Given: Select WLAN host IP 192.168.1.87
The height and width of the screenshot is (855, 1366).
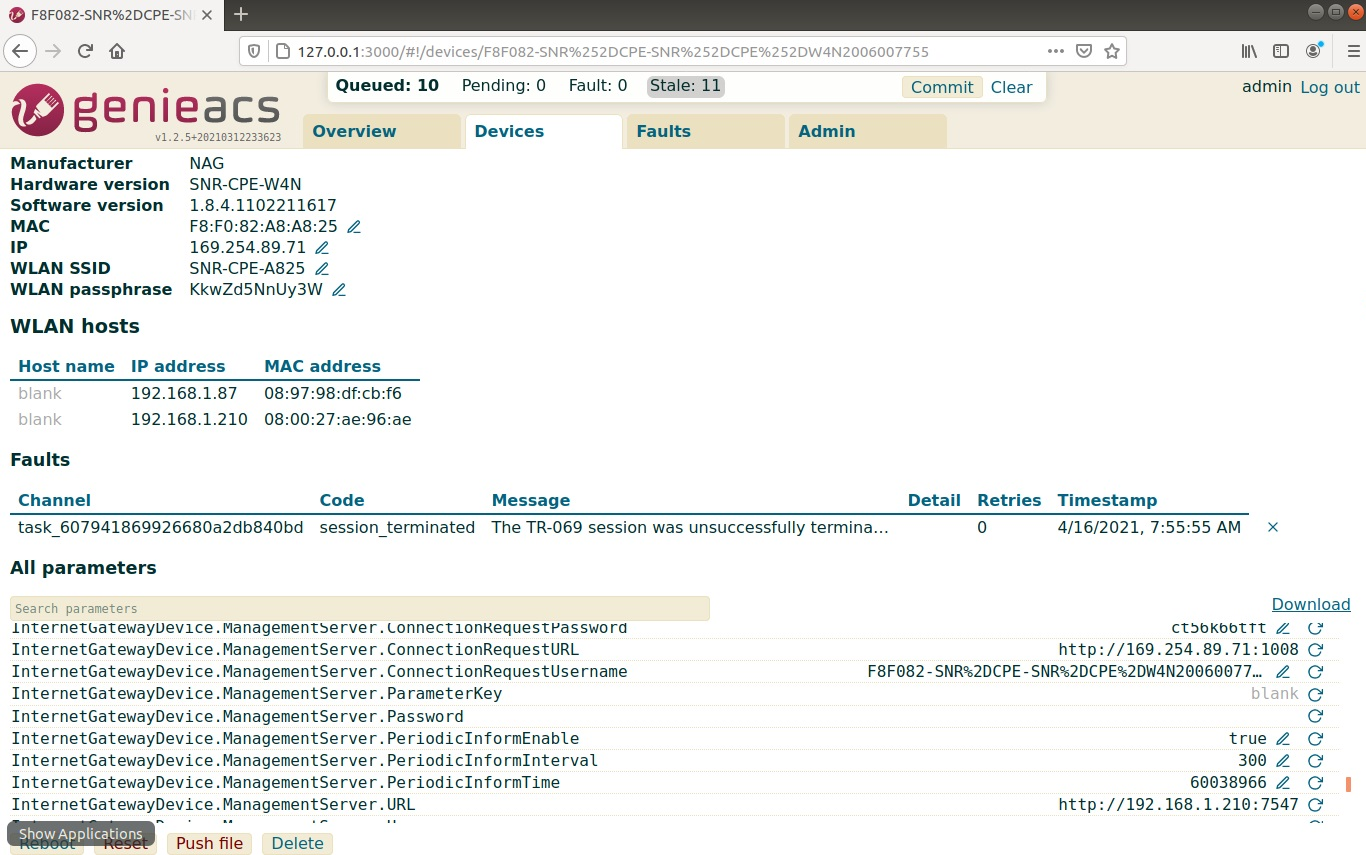Looking at the screenshot, I should coord(184,394).
